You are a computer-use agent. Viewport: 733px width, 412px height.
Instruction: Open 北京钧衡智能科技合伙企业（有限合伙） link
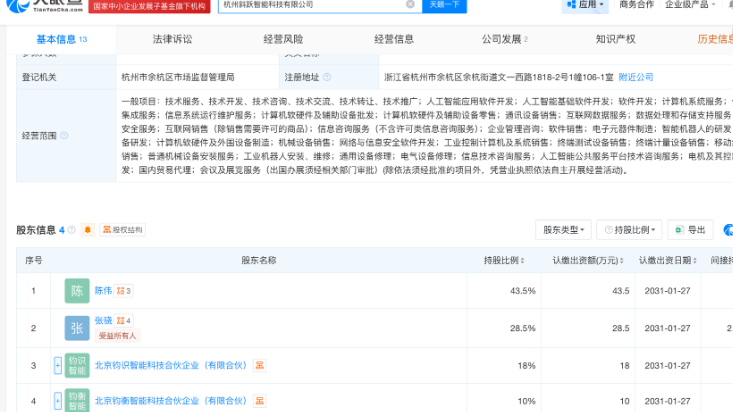tap(171, 401)
